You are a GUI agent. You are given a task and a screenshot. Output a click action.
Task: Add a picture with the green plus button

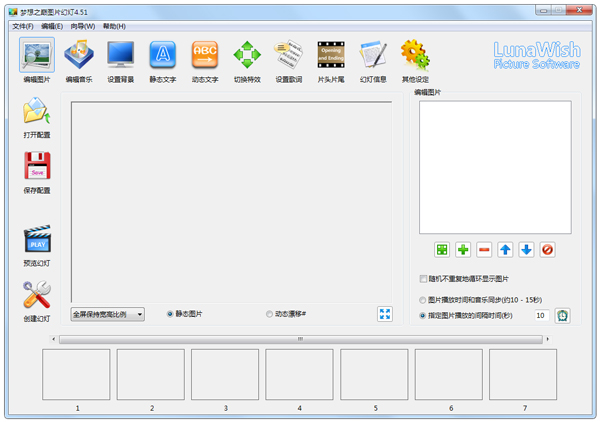click(463, 250)
